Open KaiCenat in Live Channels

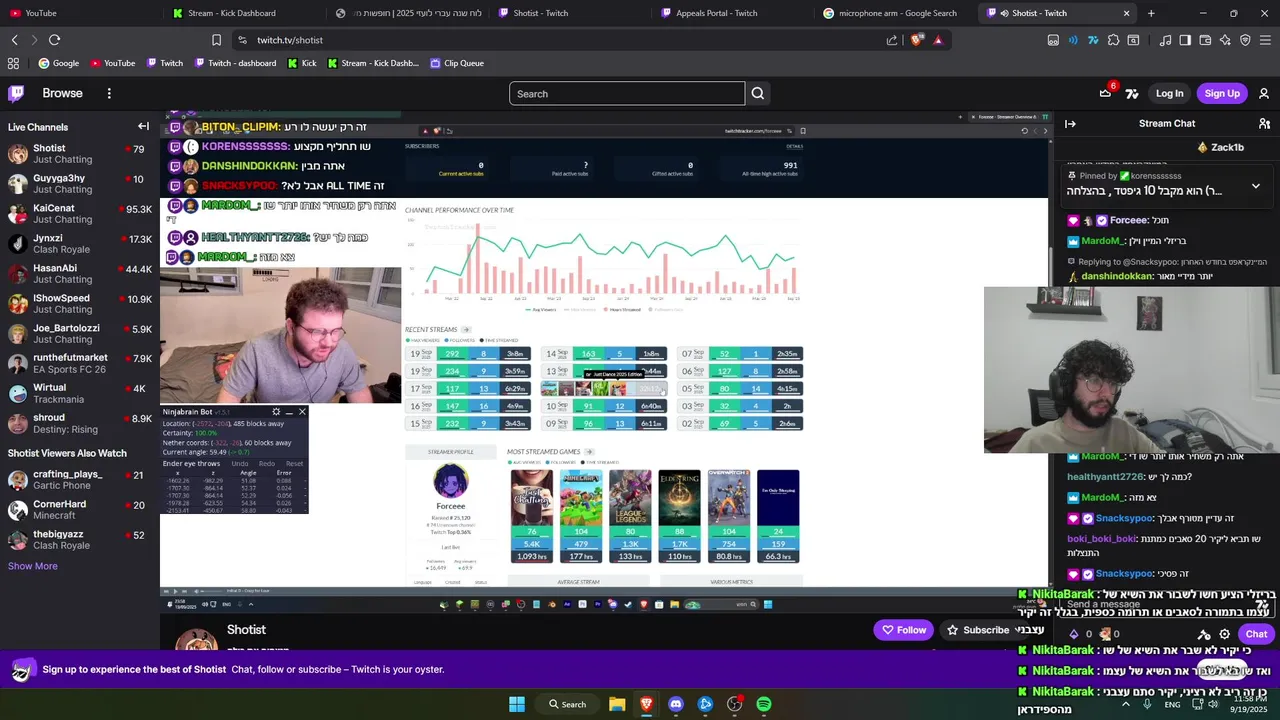(x=78, y=213)
